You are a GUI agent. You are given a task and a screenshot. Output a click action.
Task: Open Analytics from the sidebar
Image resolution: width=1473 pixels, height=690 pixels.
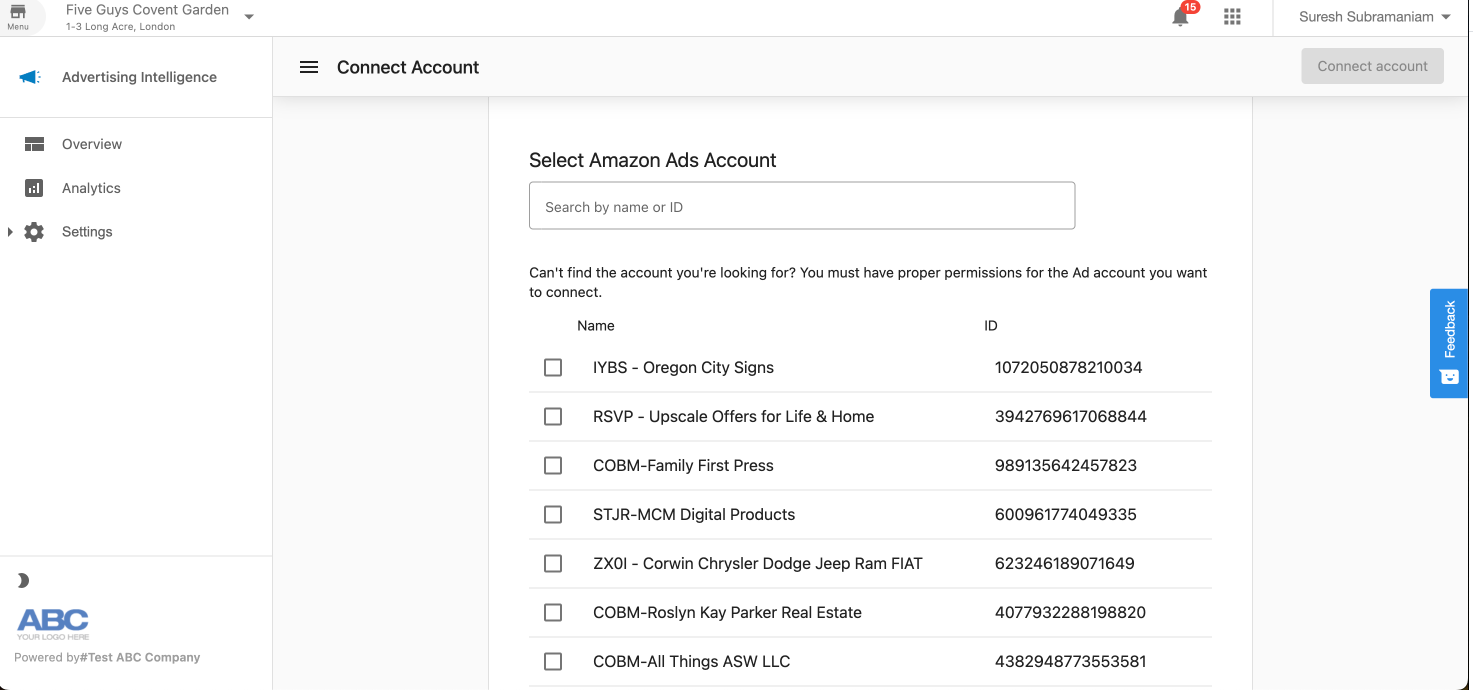(x=91, y=188)
